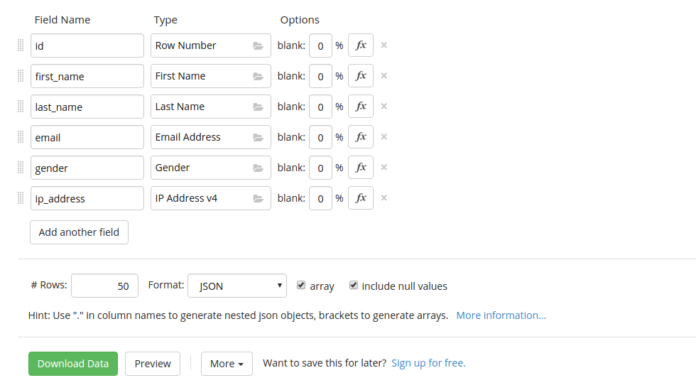This screenshot has width=696, height=390.
Task: Open formula editor for gender row
Action: point(360,168)
